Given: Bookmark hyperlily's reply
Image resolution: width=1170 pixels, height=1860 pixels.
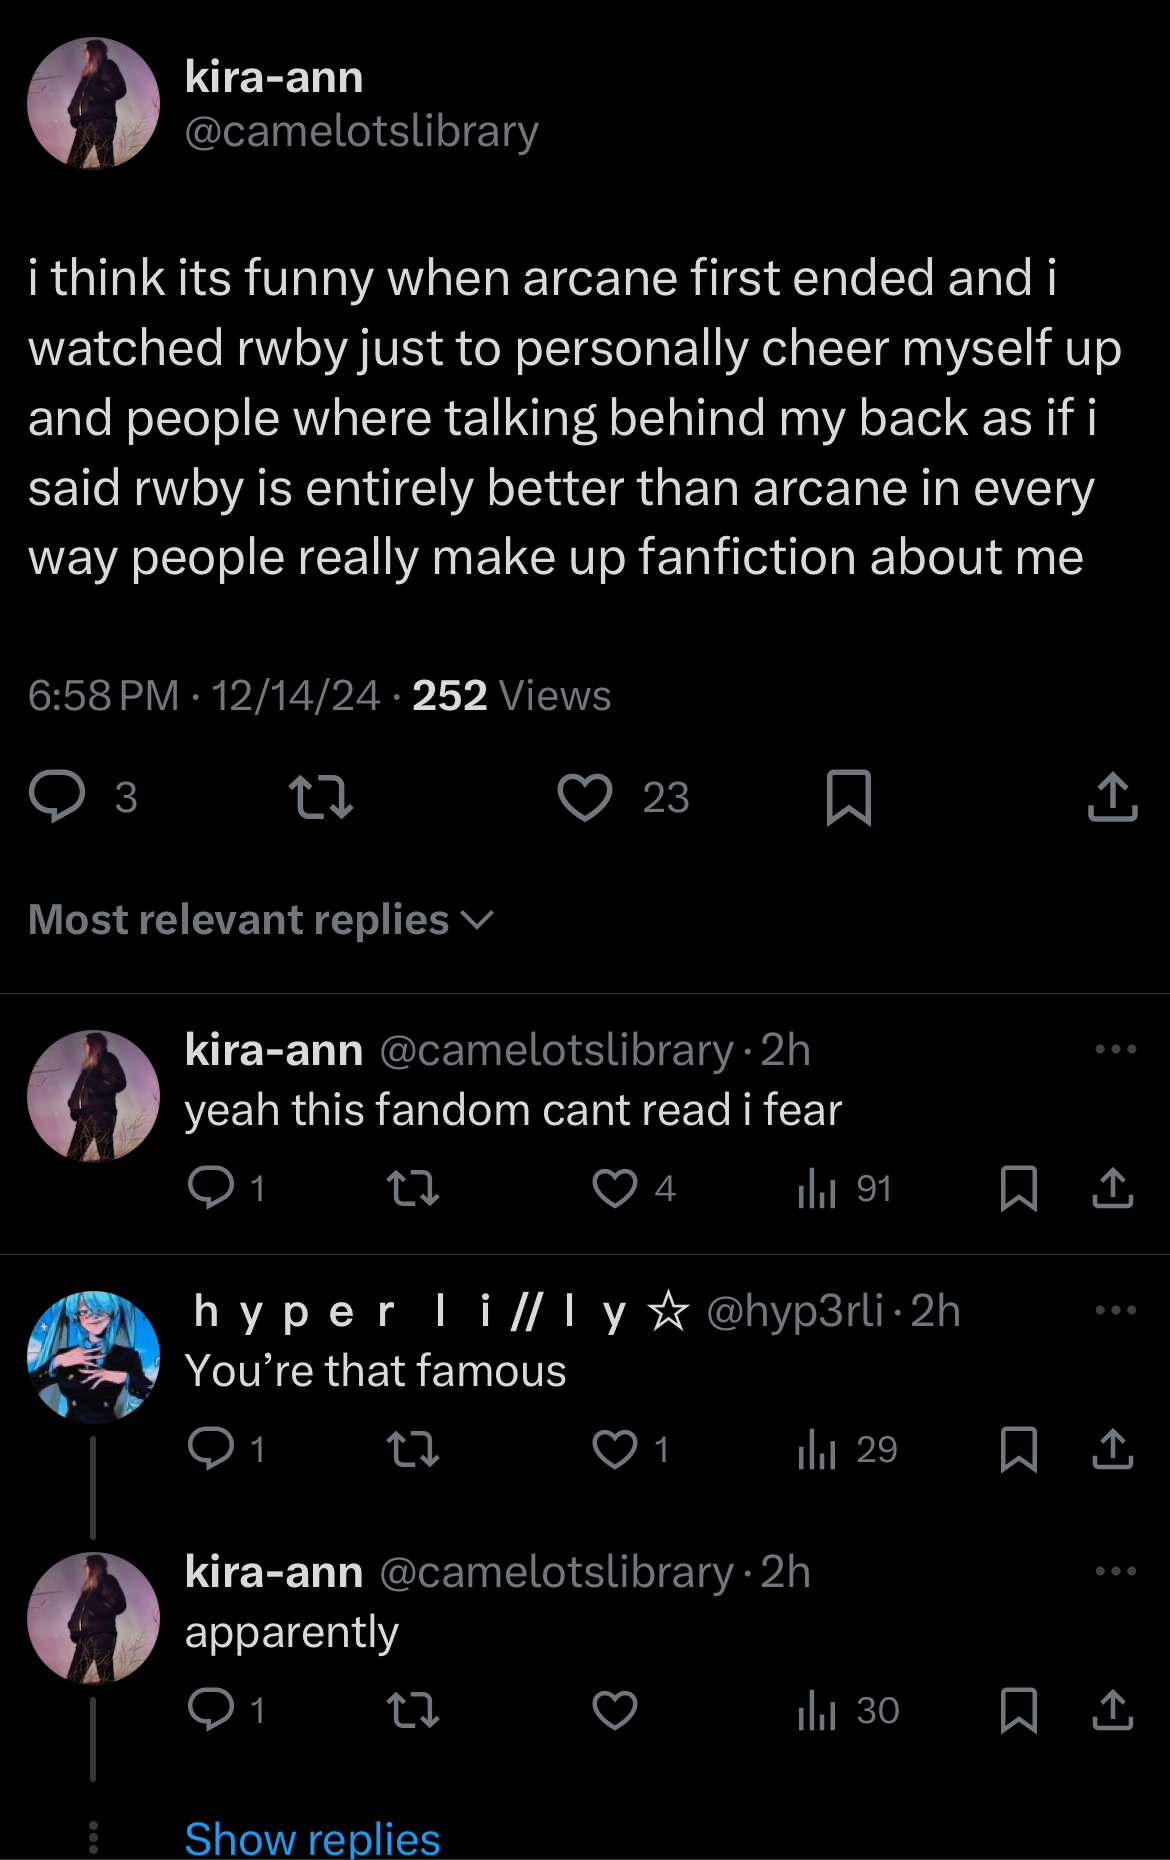Looking at the screenshot, I should click(x=1018, y=1449).
